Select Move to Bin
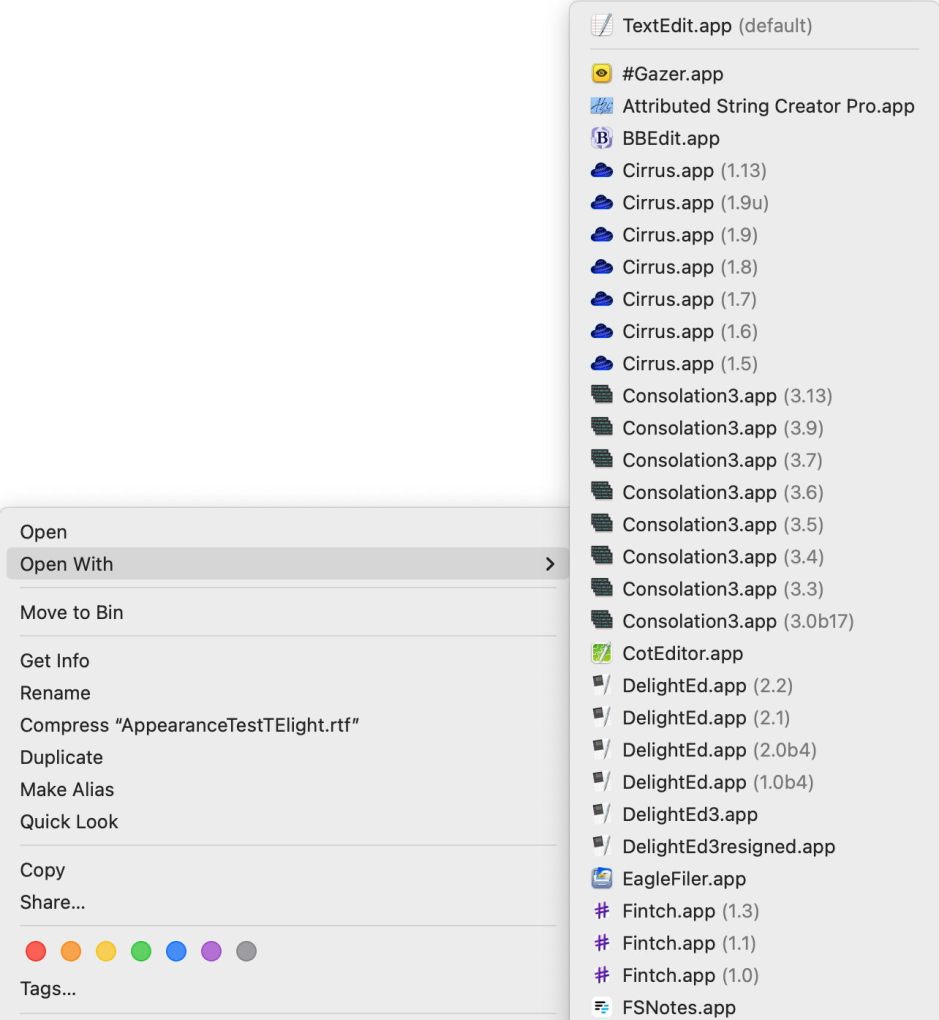The image size is (939, 1020). pyautogui.click(x=72, y=613)
